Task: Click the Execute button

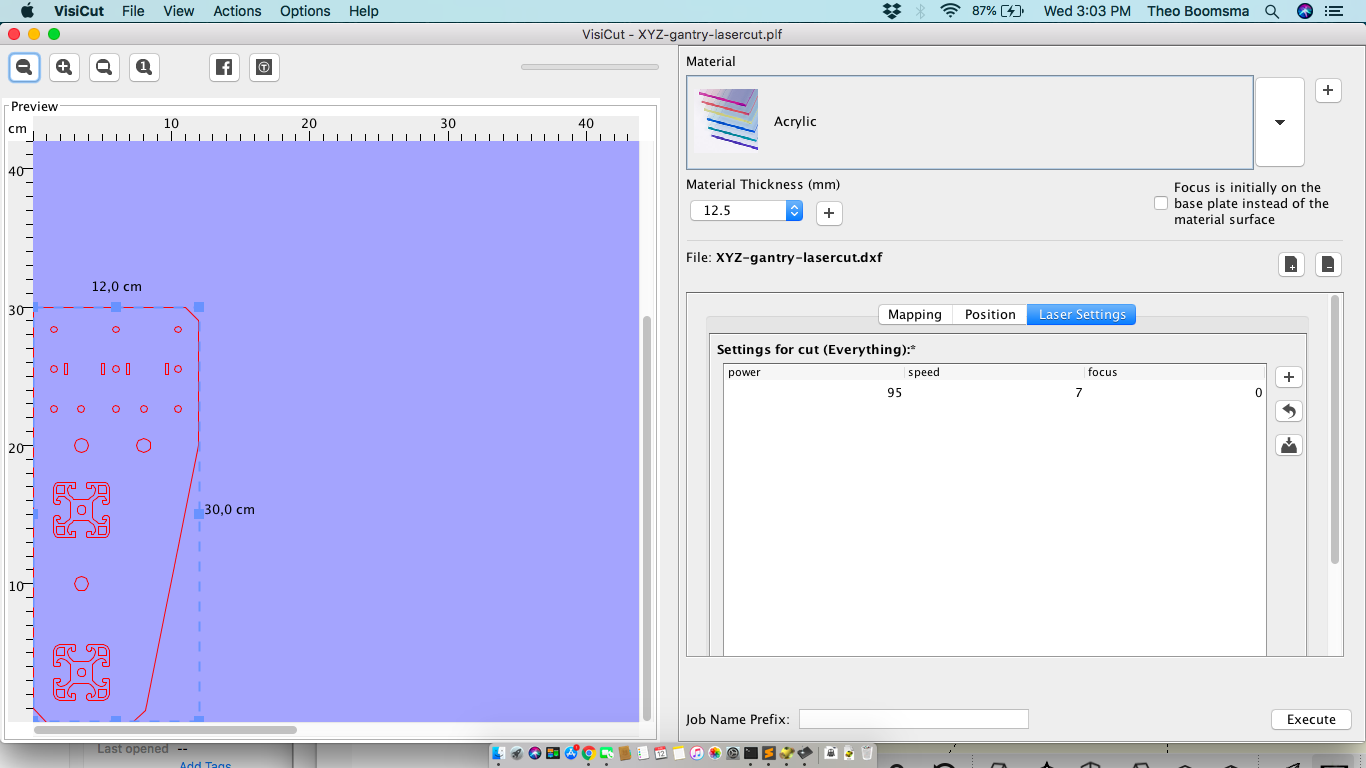Action: click(1311, 719)
